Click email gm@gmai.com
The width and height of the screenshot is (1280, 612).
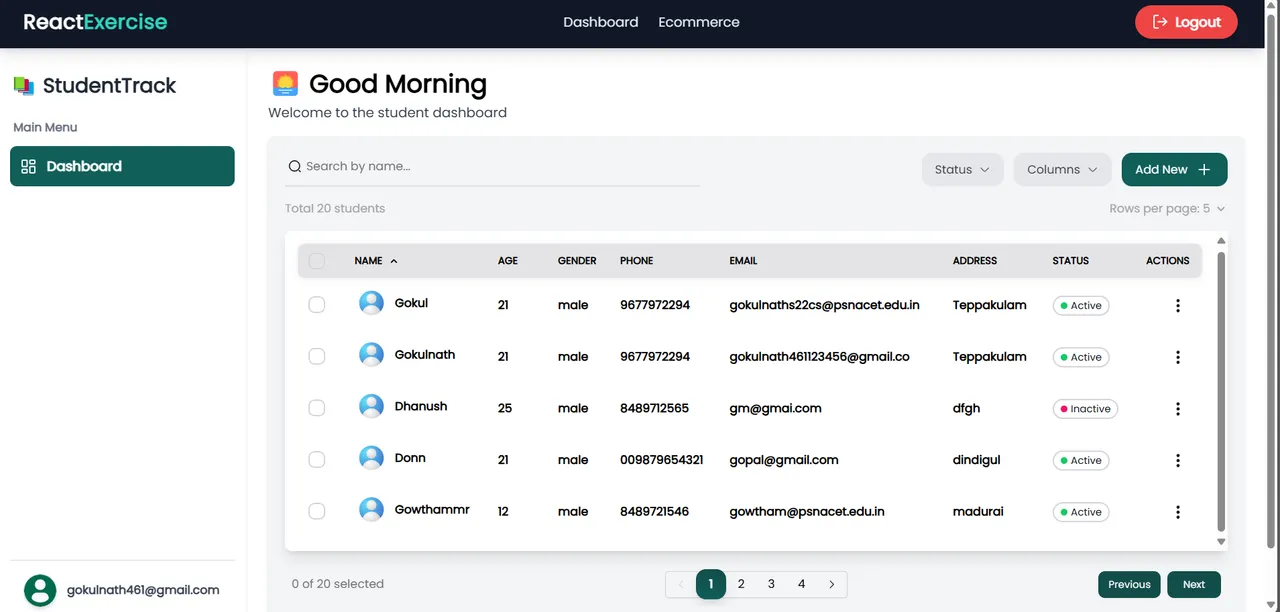pos(775,408)
